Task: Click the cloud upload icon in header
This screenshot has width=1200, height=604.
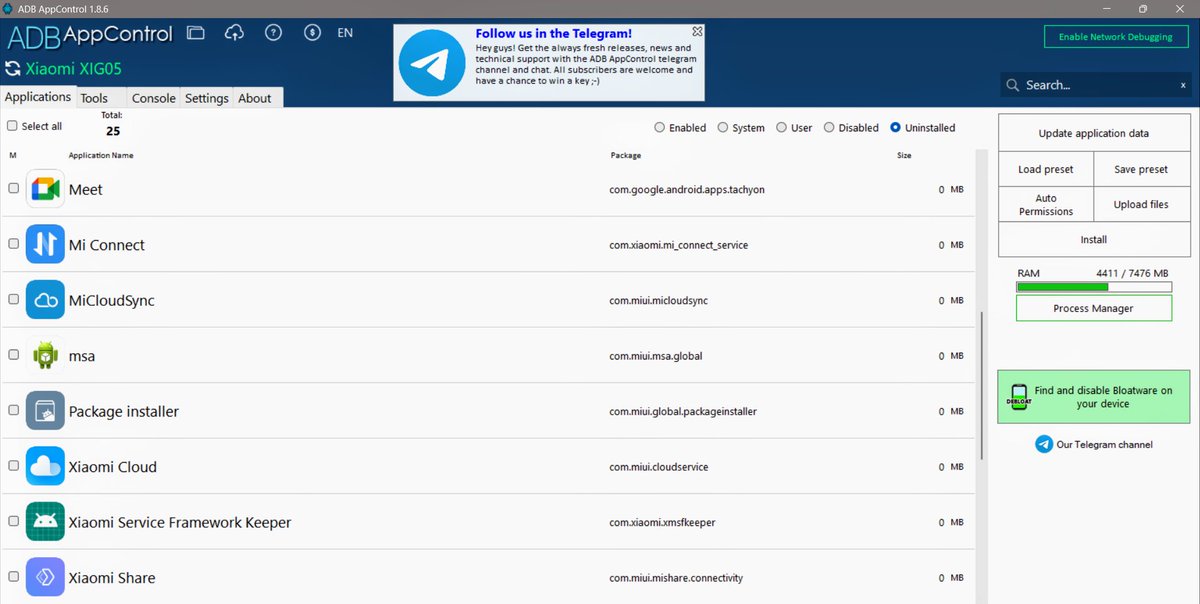Action: tap(235, 33)
